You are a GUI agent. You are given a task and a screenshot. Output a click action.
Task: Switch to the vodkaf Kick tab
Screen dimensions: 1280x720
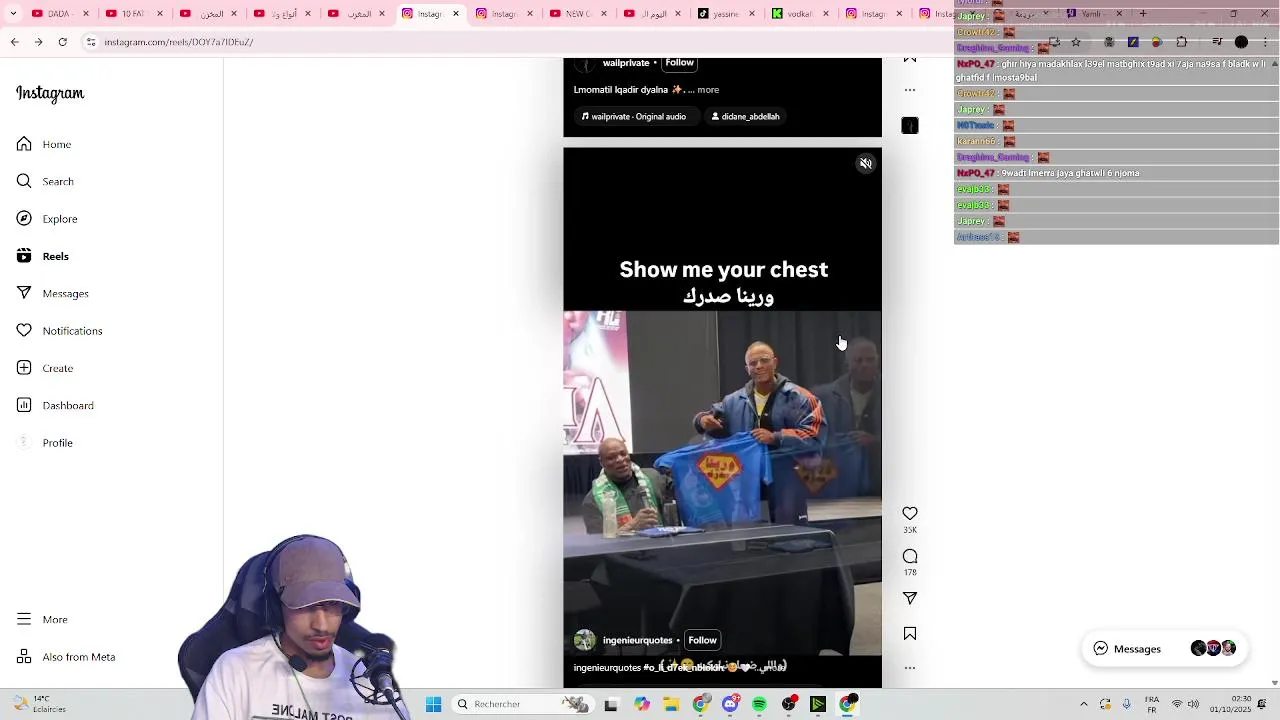801,14
